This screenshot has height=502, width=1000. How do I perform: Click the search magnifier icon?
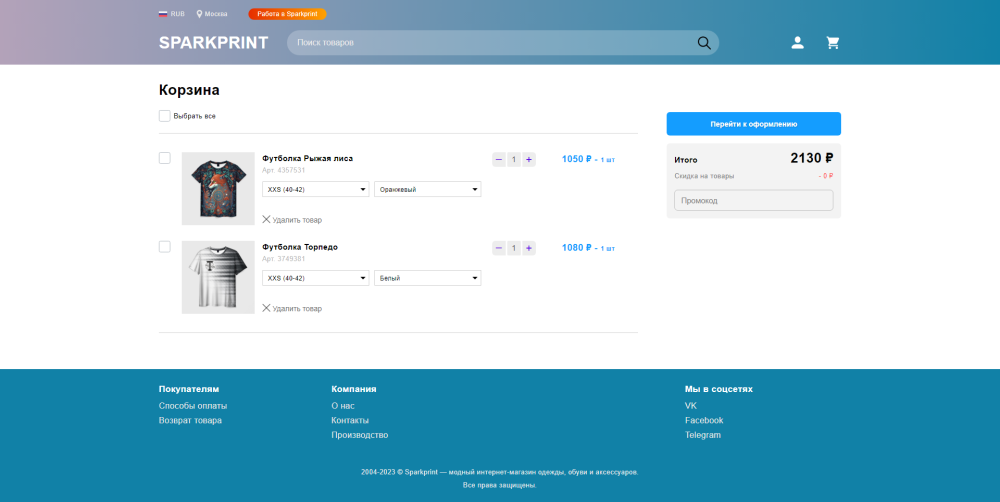click(x=704, y=43)
